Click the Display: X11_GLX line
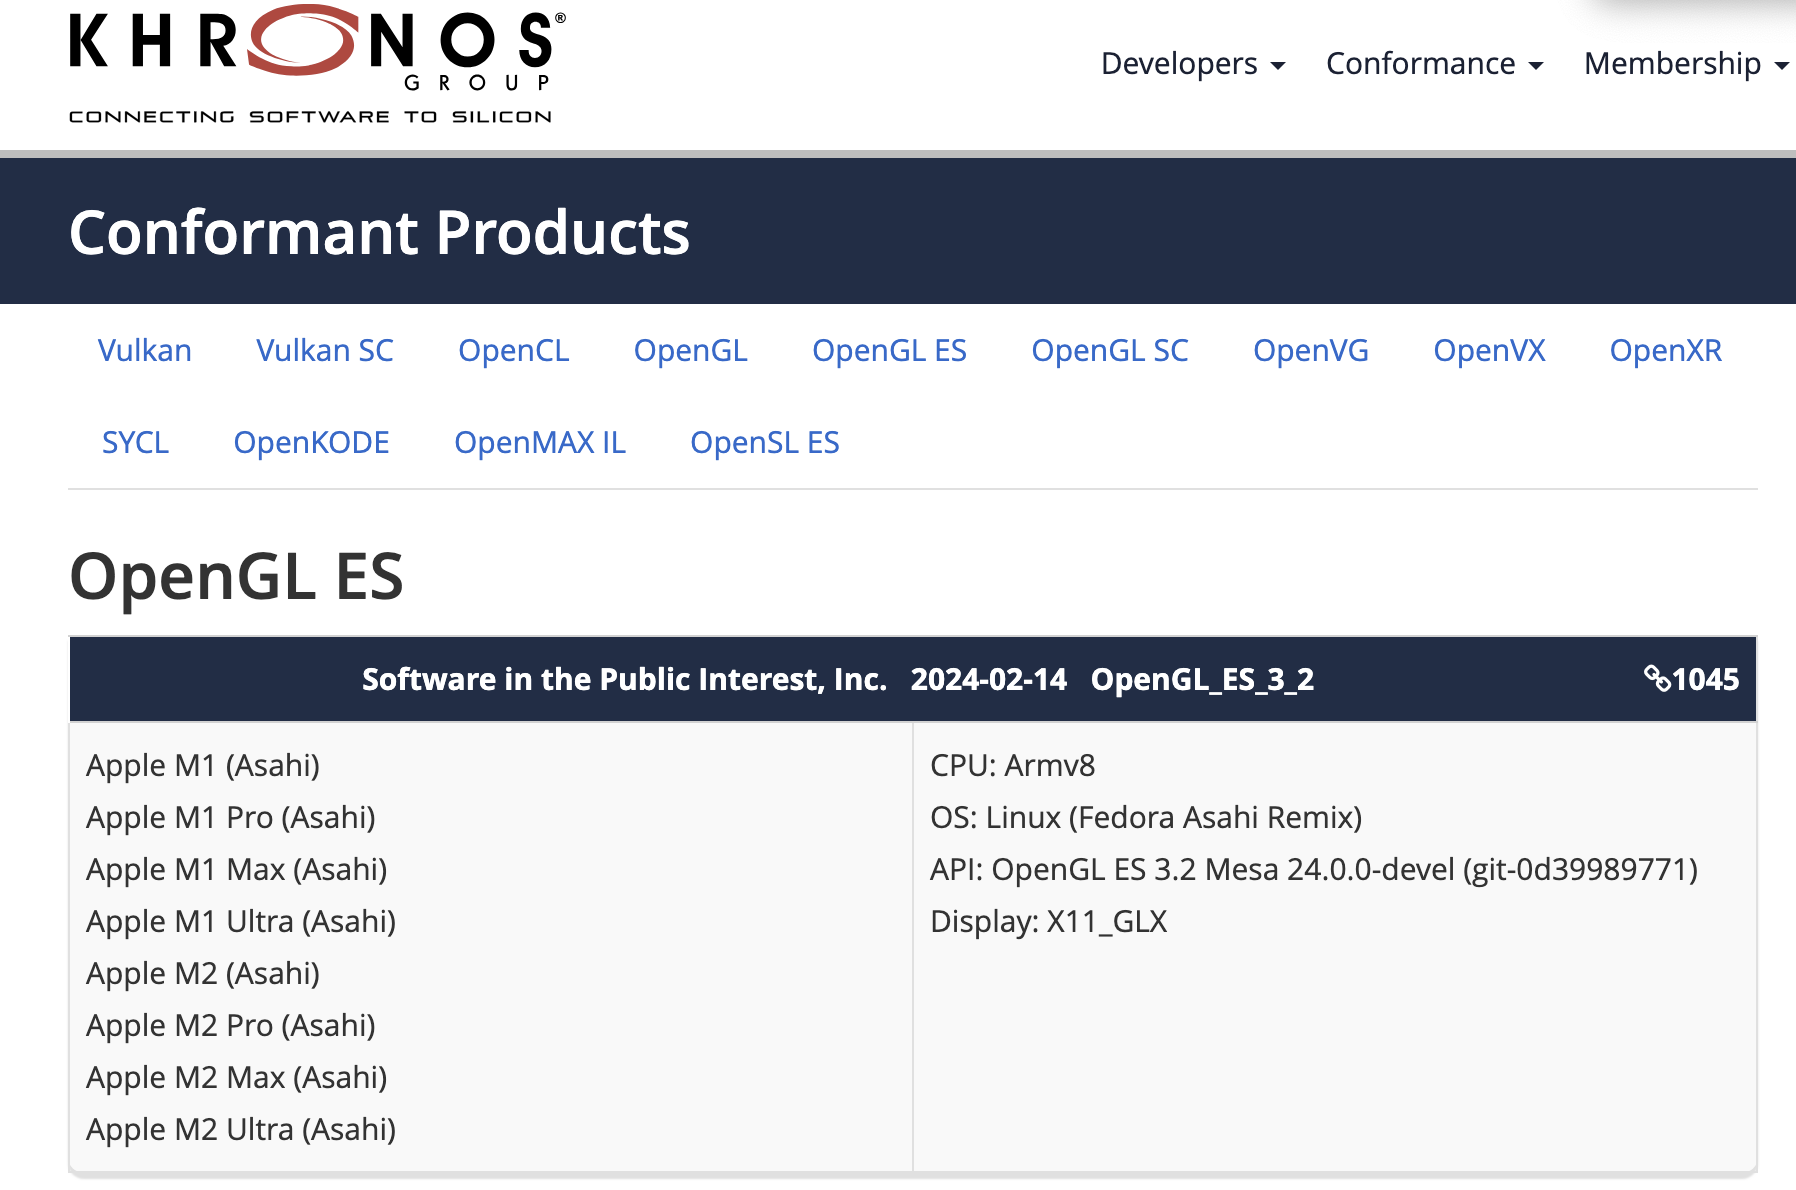Viewport: 1796px width, 1190px height. [1049, 921]
